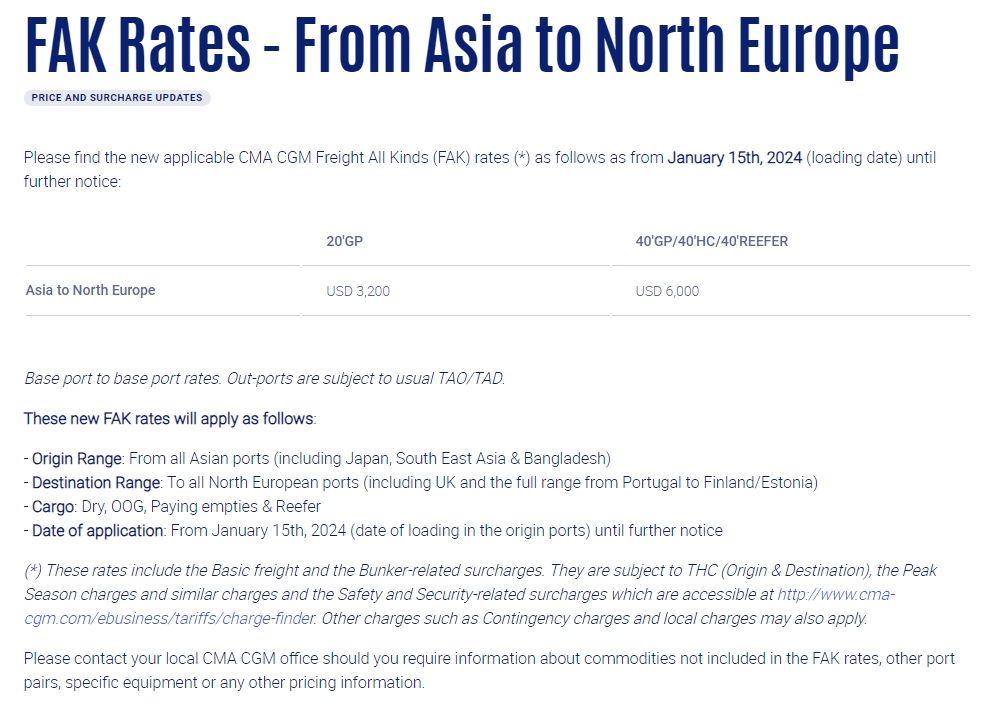
Task: Click the Asia to North Europe row label
Action: [x=90, y=291]
